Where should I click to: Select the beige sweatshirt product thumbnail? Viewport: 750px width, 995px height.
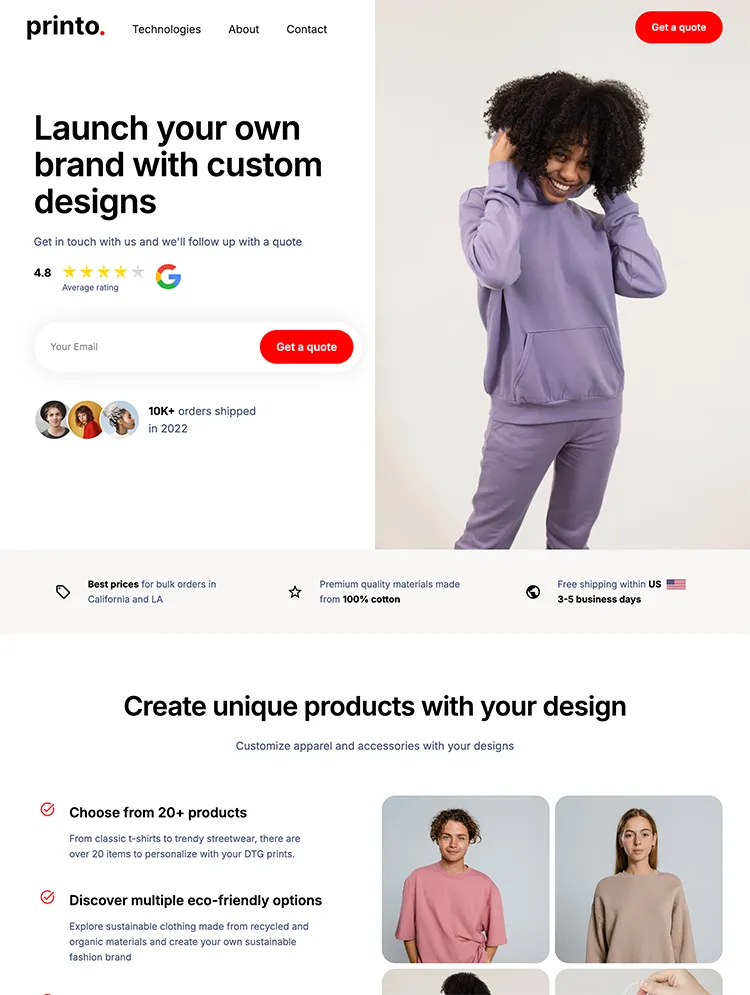pos(638,879)
